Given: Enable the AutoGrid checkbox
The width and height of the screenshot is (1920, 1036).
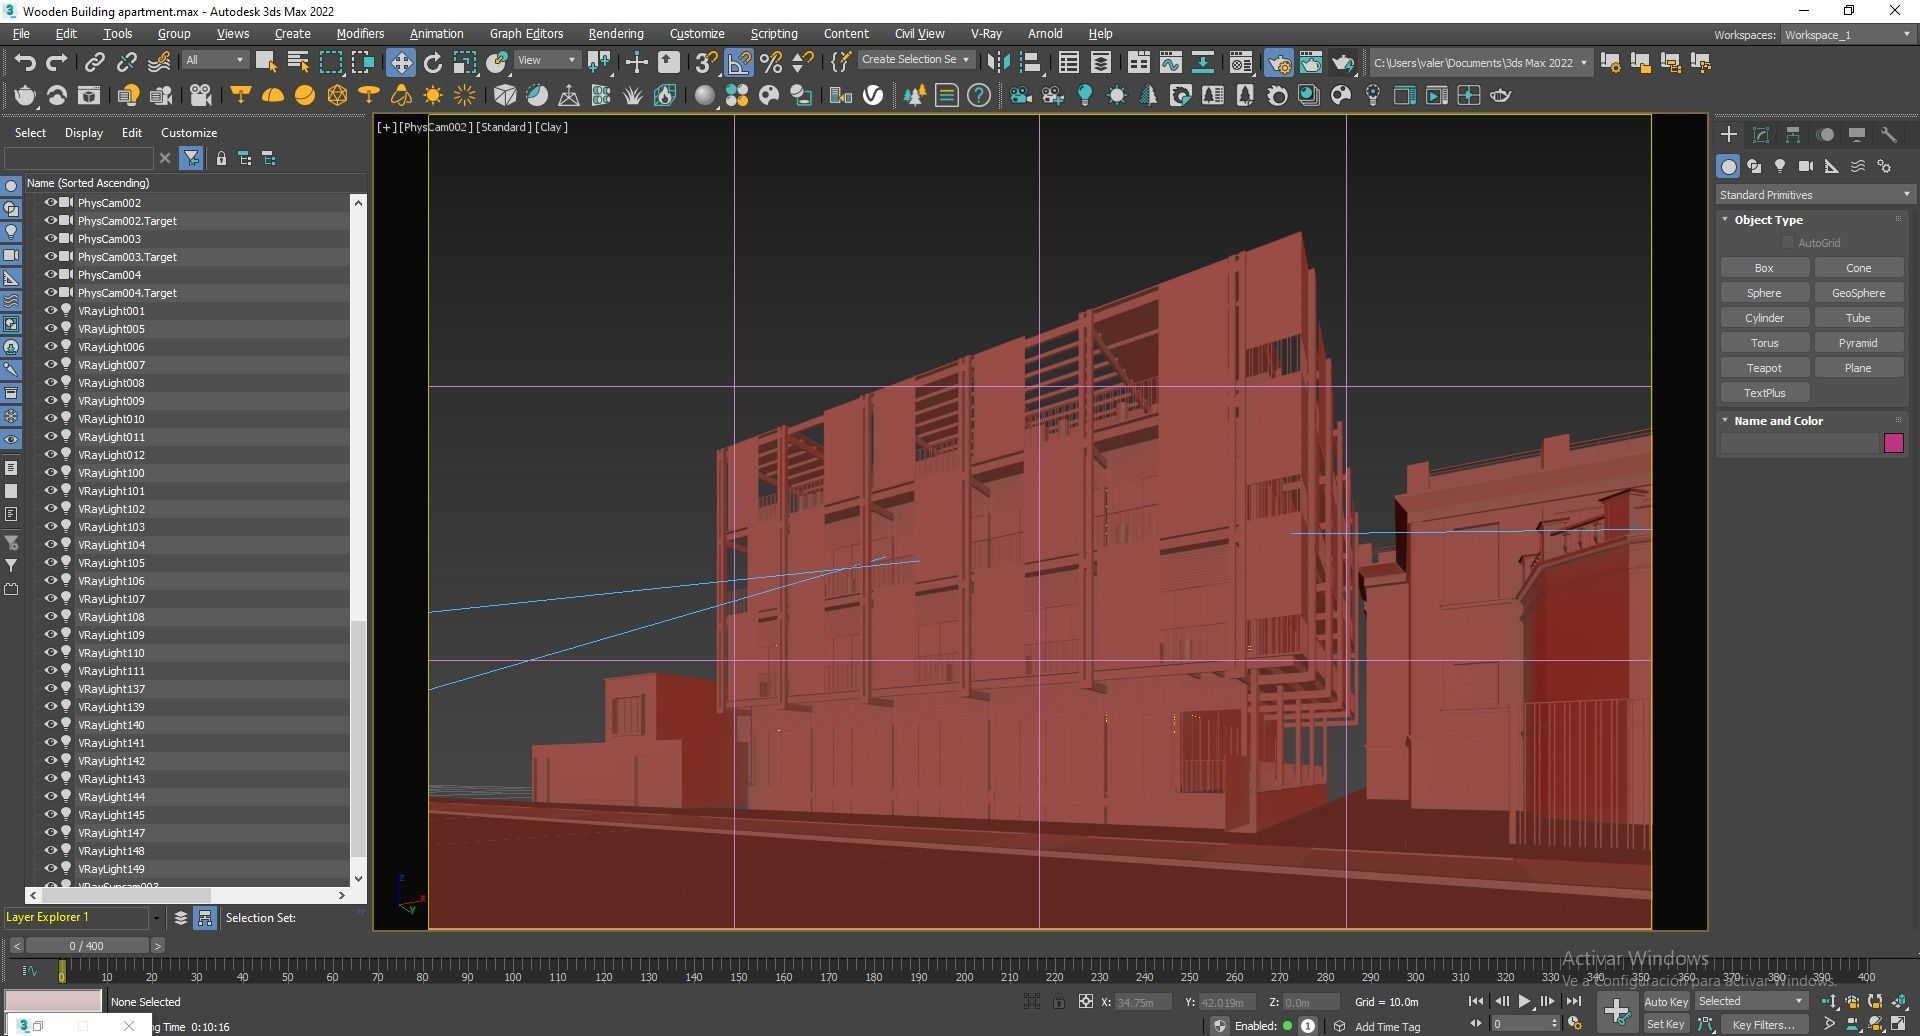Looking at the screenshot, I should (1787, 243).
